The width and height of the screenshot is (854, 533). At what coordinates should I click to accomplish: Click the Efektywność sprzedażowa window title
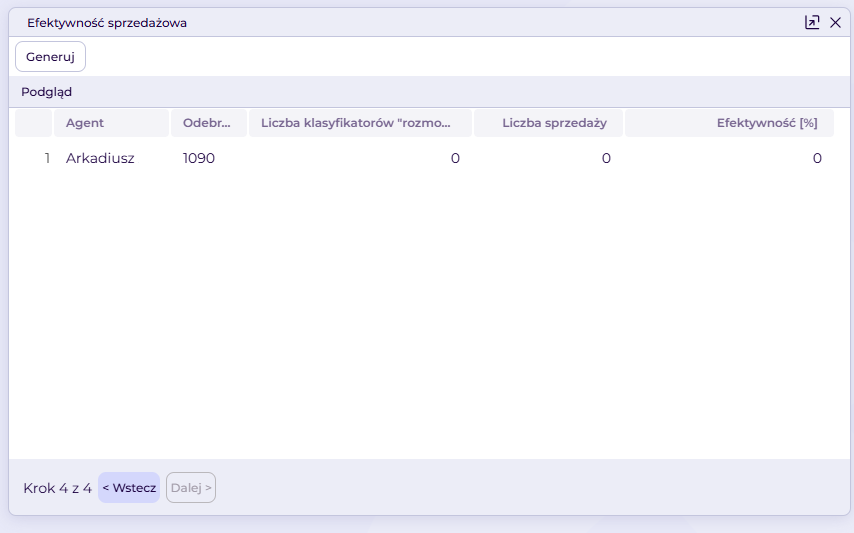[x=107, y=23]
